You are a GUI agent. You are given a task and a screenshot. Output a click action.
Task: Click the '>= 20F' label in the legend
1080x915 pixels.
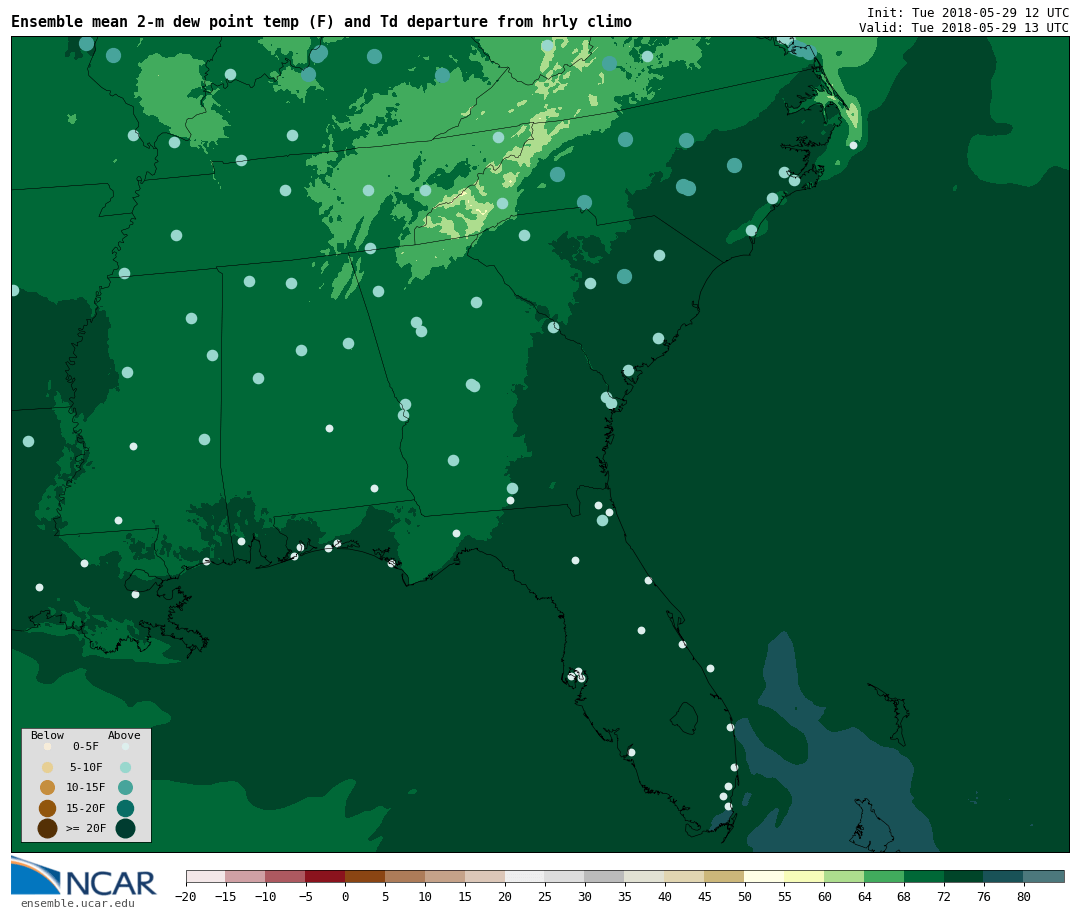(x=85, y=828)
